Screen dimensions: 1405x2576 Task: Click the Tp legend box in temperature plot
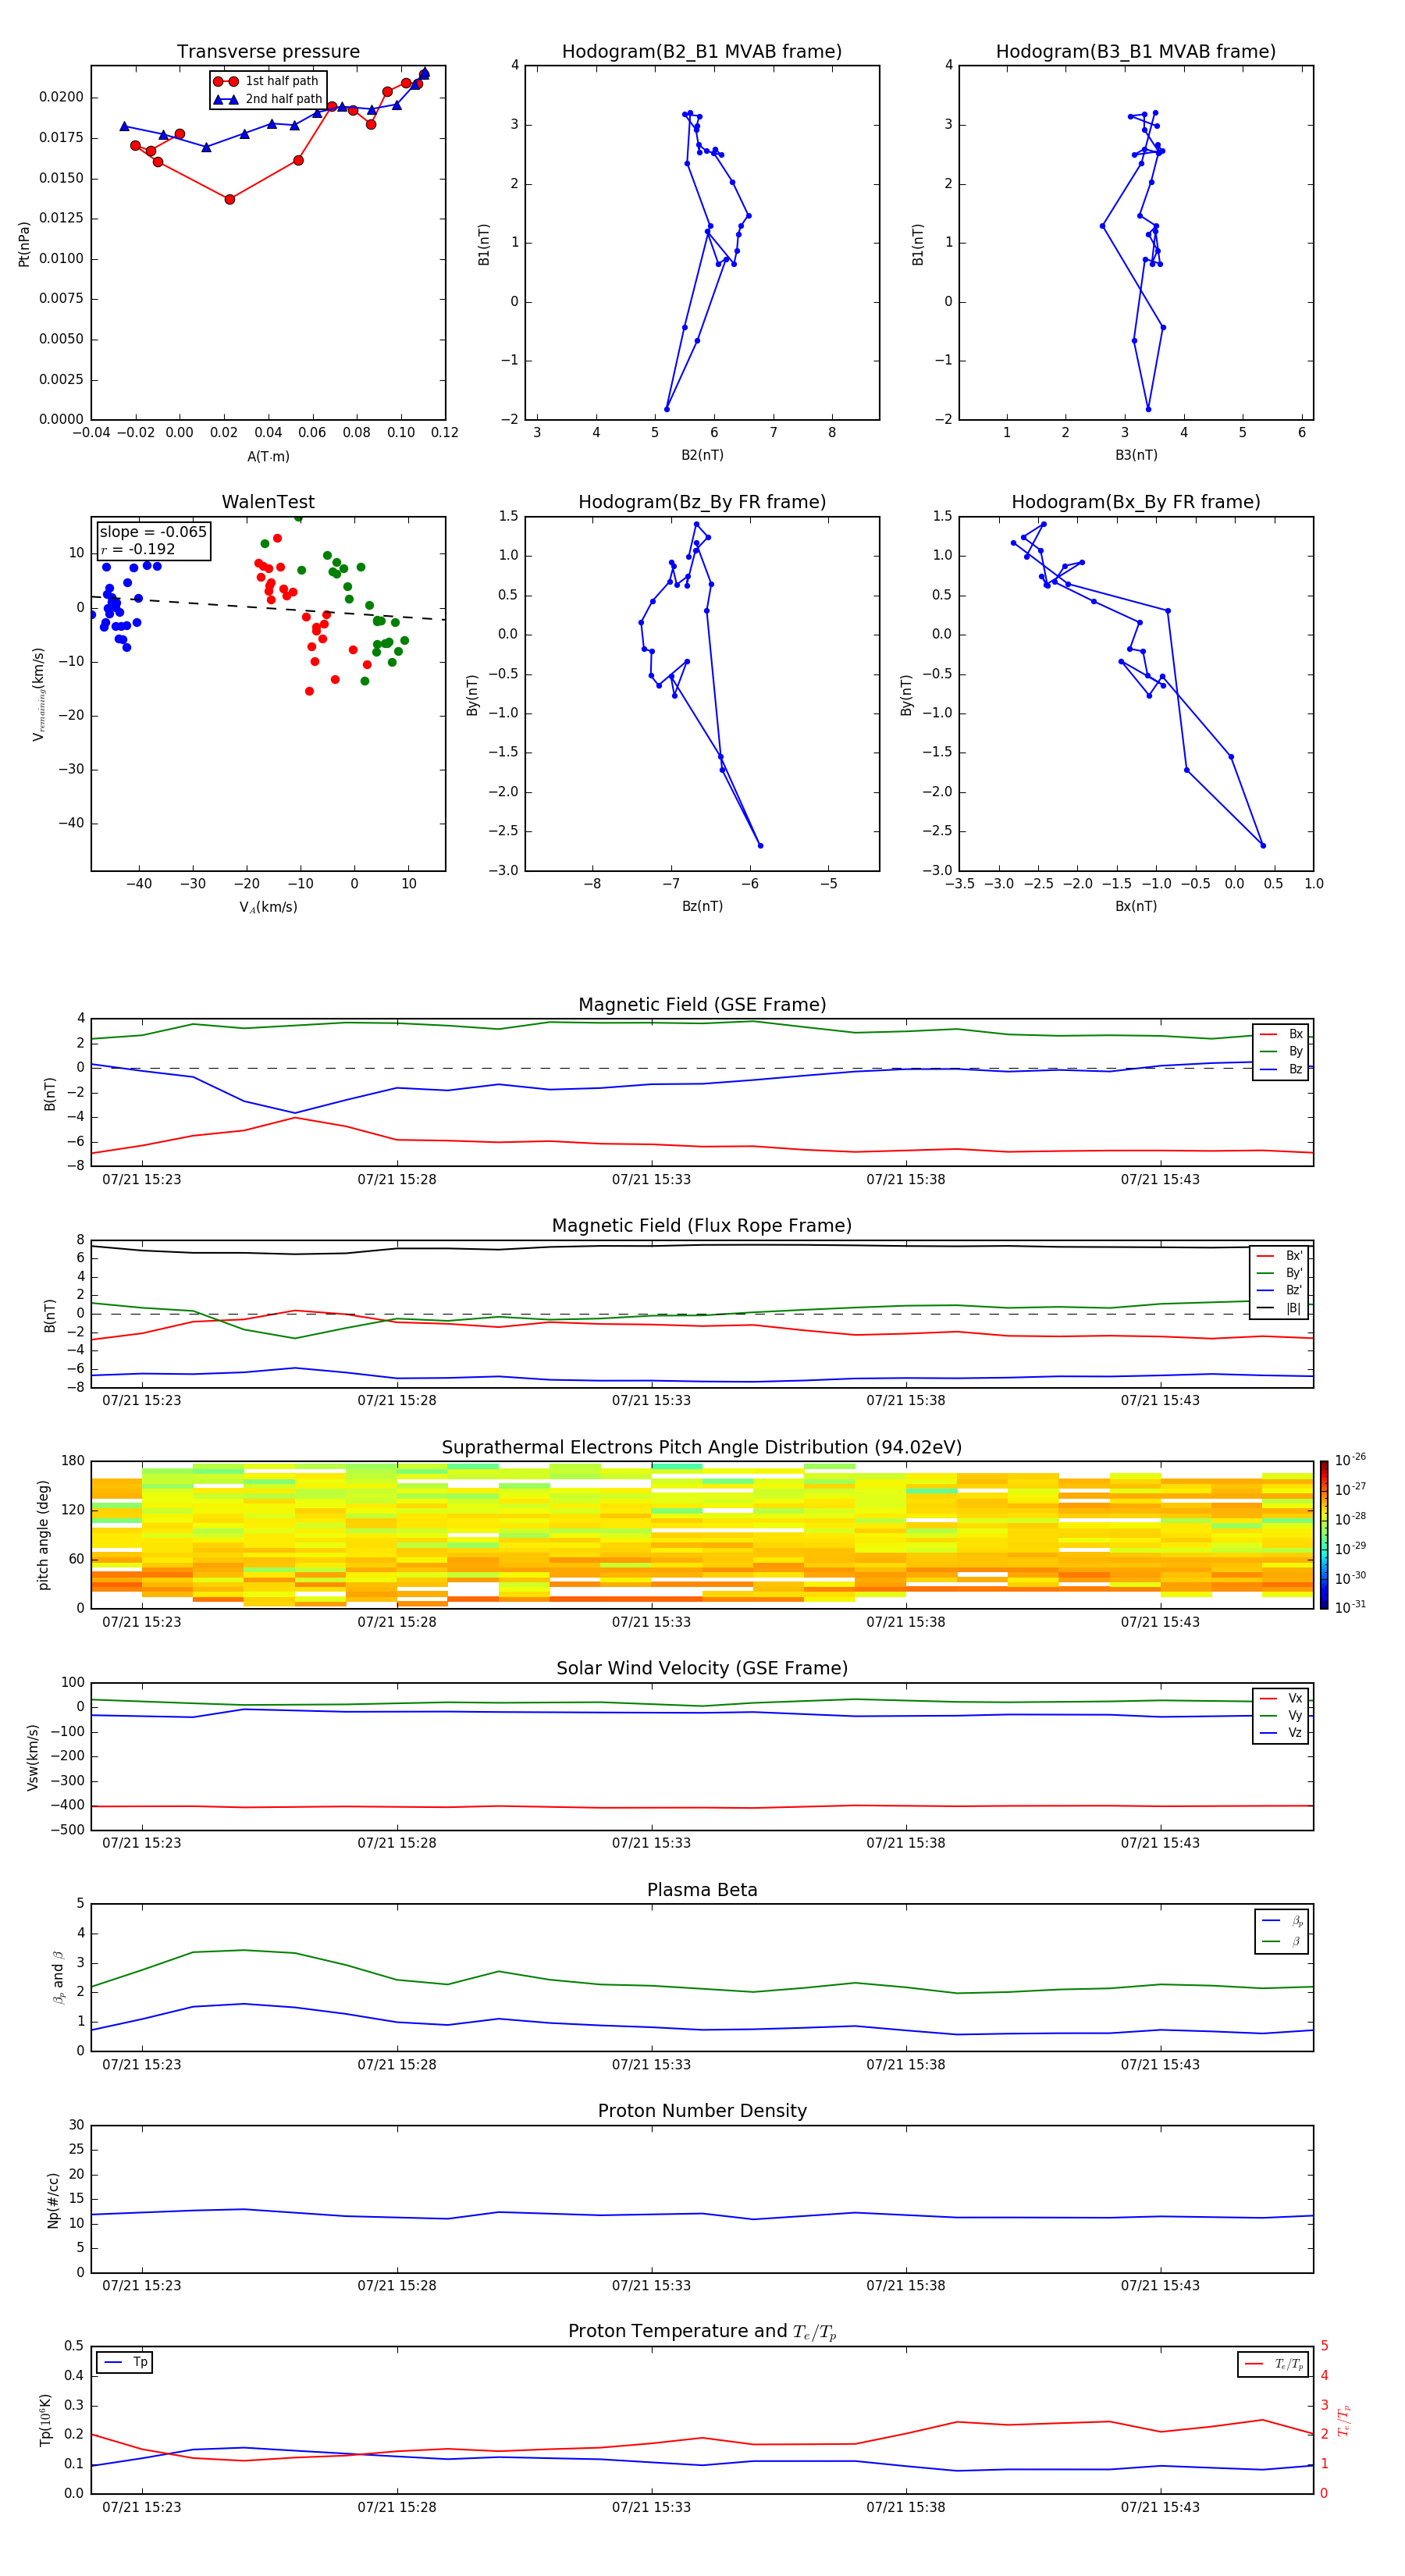coord(125,2362)
